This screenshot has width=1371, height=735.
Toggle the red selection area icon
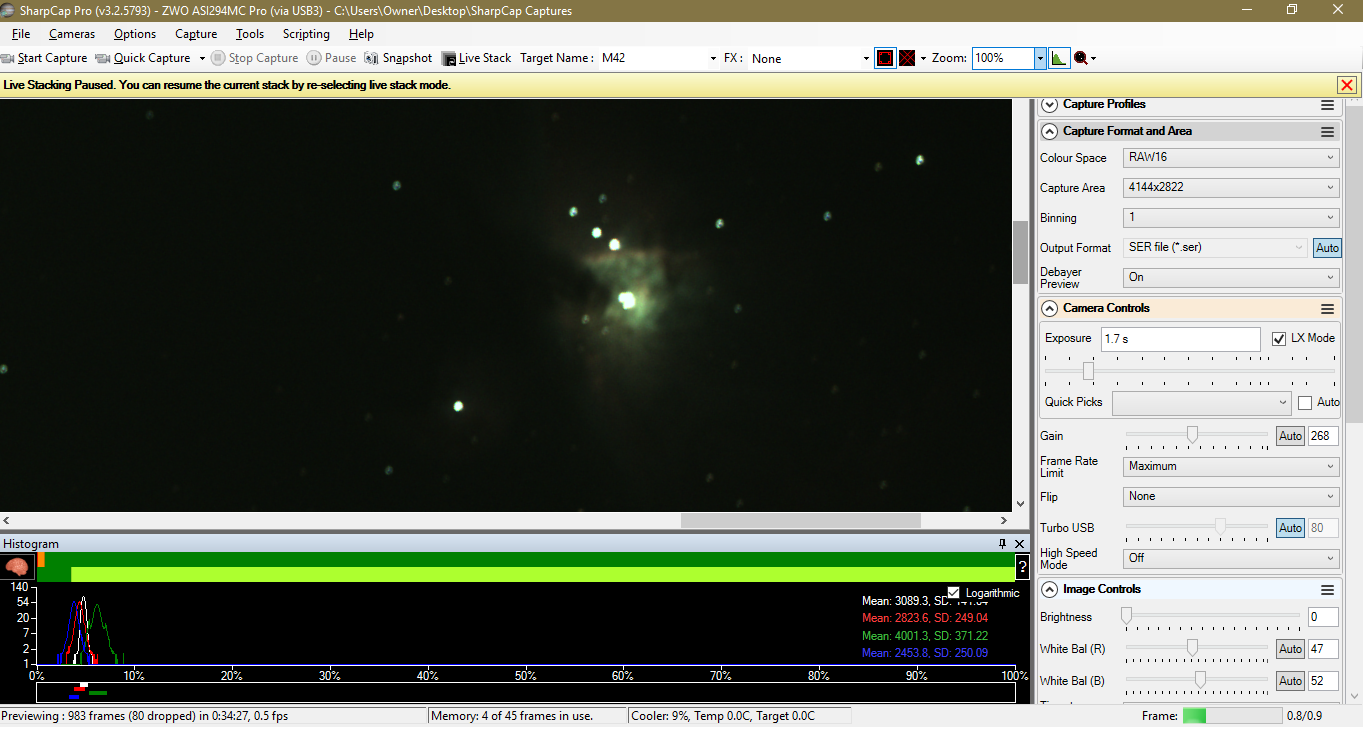tap(885, 58)
